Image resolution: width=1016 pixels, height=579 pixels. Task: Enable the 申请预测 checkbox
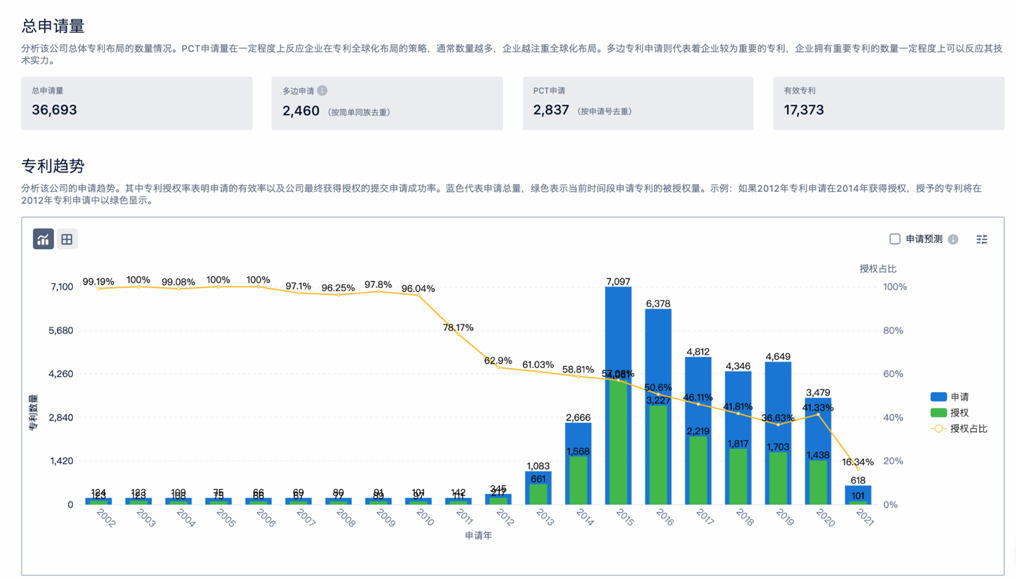point(895,239)
